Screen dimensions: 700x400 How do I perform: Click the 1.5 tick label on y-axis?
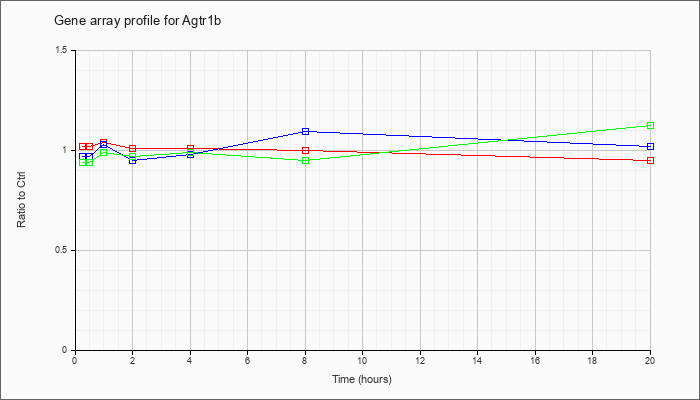coord(61,50)
